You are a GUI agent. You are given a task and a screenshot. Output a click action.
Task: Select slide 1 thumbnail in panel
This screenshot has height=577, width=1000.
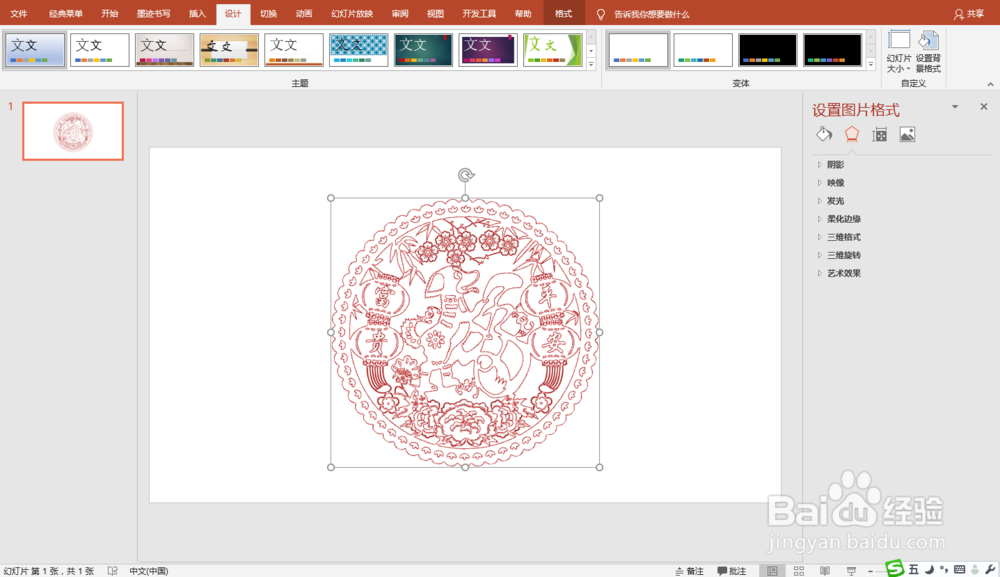(73, 131)
